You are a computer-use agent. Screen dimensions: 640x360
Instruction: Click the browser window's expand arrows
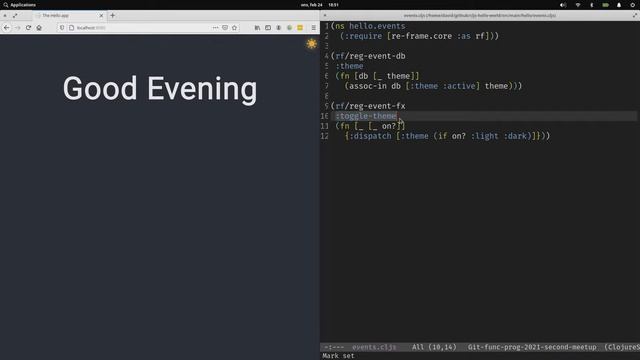[15, 16]
